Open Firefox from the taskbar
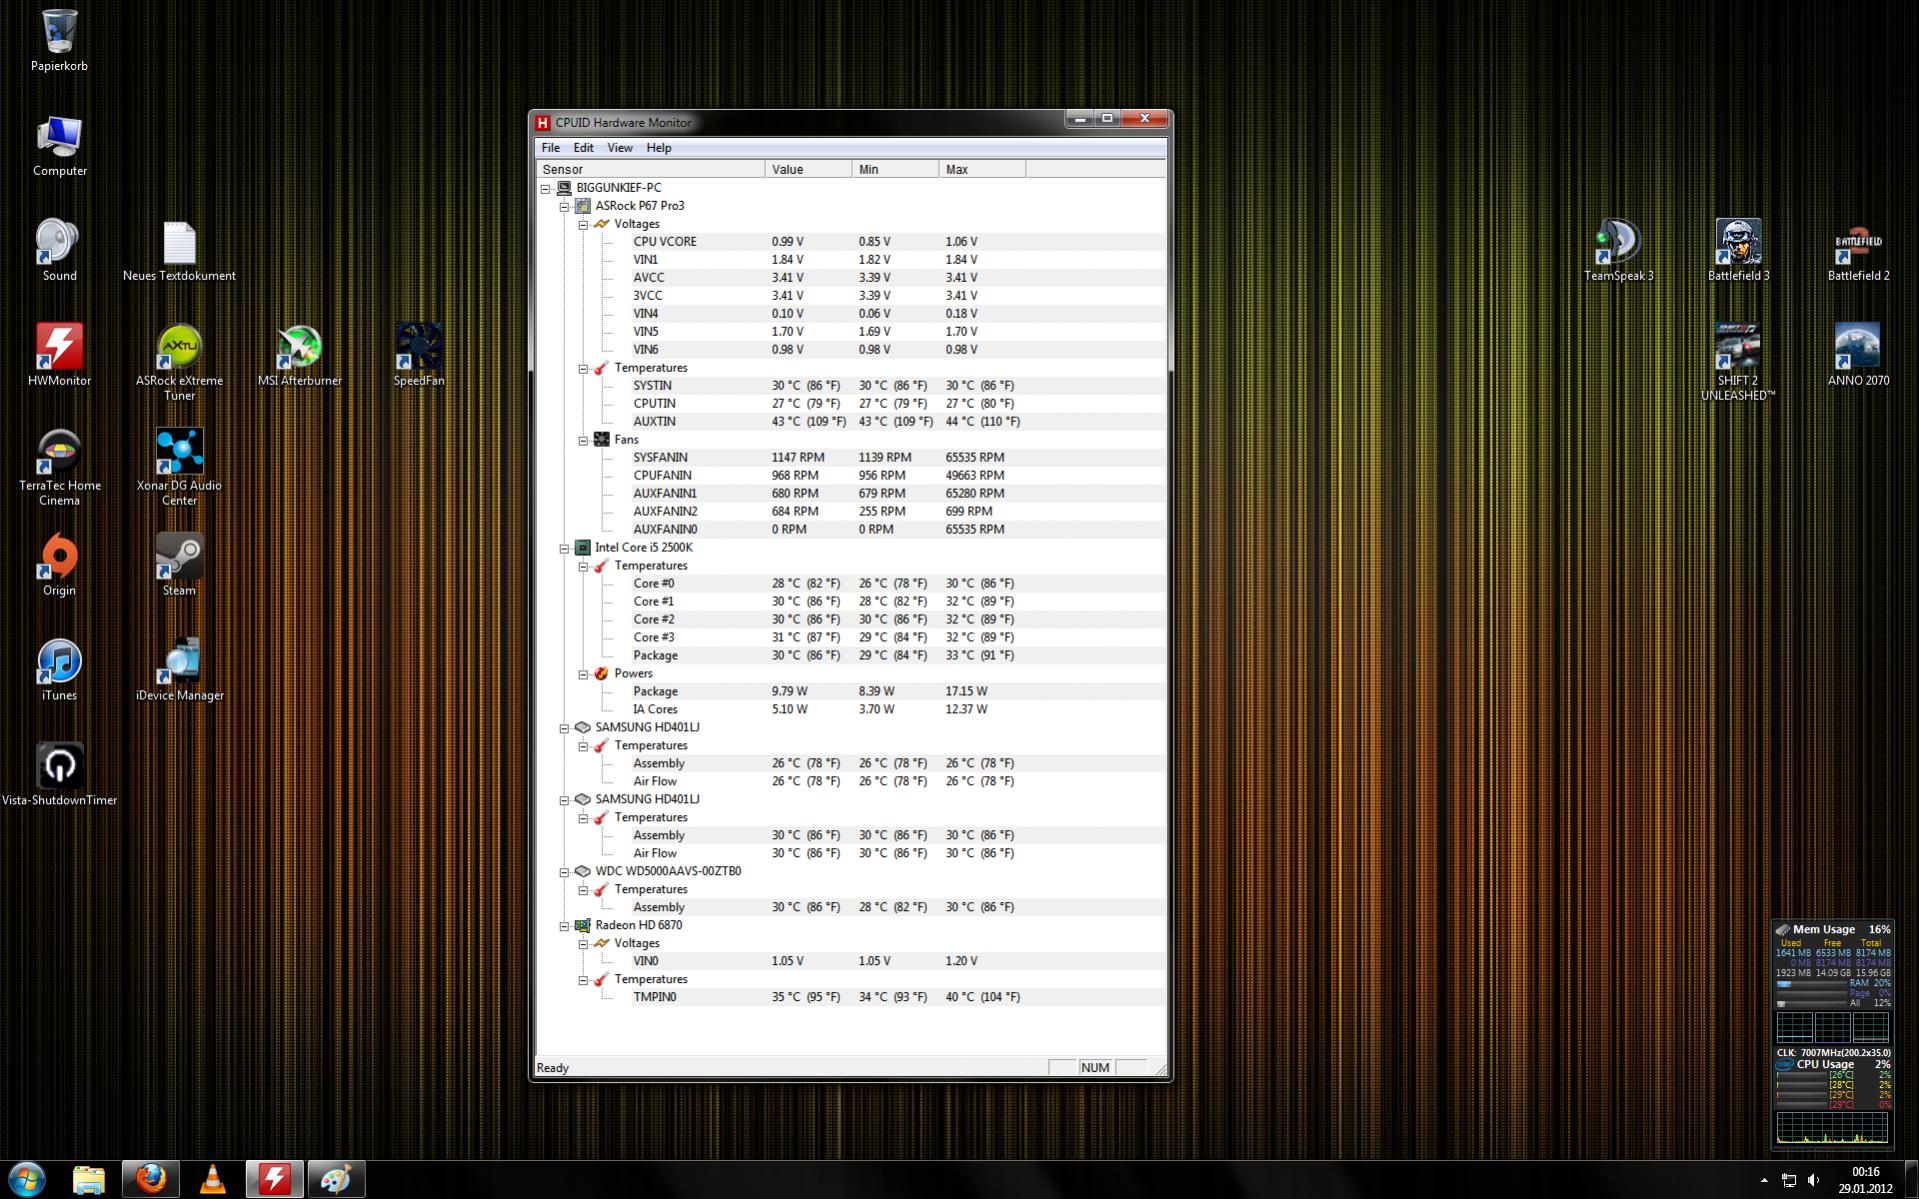The width and height of the screenshot is (1919, 1199). (x=151, y=1180)
